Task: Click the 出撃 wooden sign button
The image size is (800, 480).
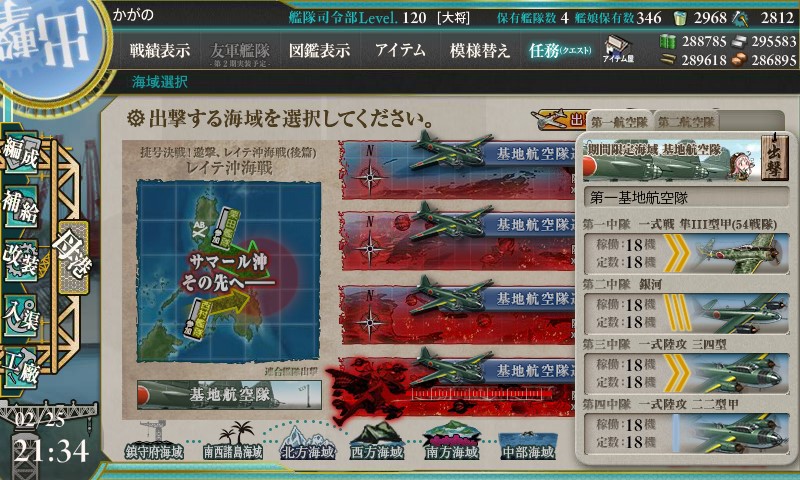Action: pyautogui.click(x=774, y=158)
